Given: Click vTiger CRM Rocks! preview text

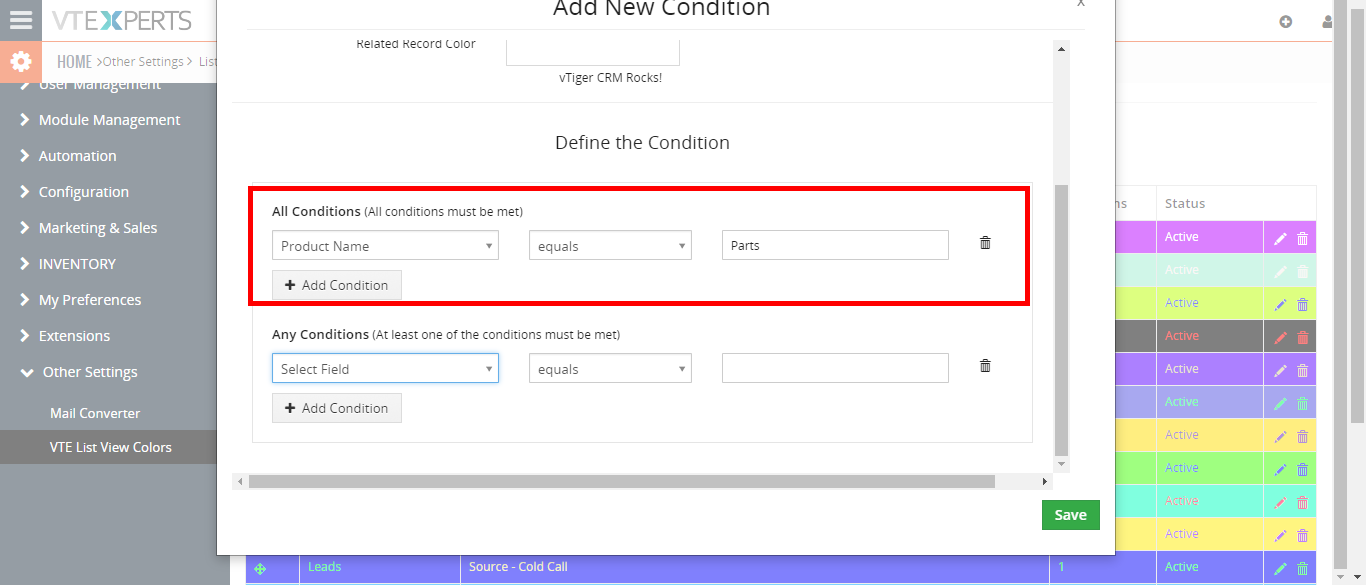Looking at the screenshot, I should pos(610,78).
